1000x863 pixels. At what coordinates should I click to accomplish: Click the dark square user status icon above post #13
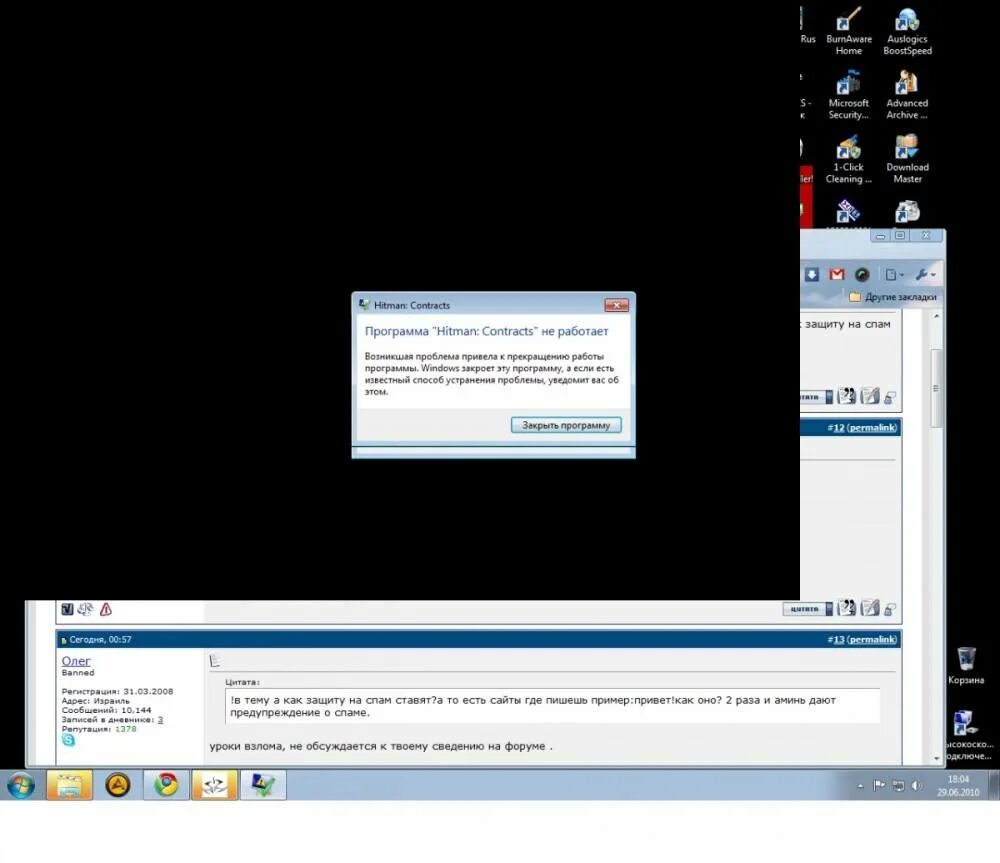tap(67, 609)
